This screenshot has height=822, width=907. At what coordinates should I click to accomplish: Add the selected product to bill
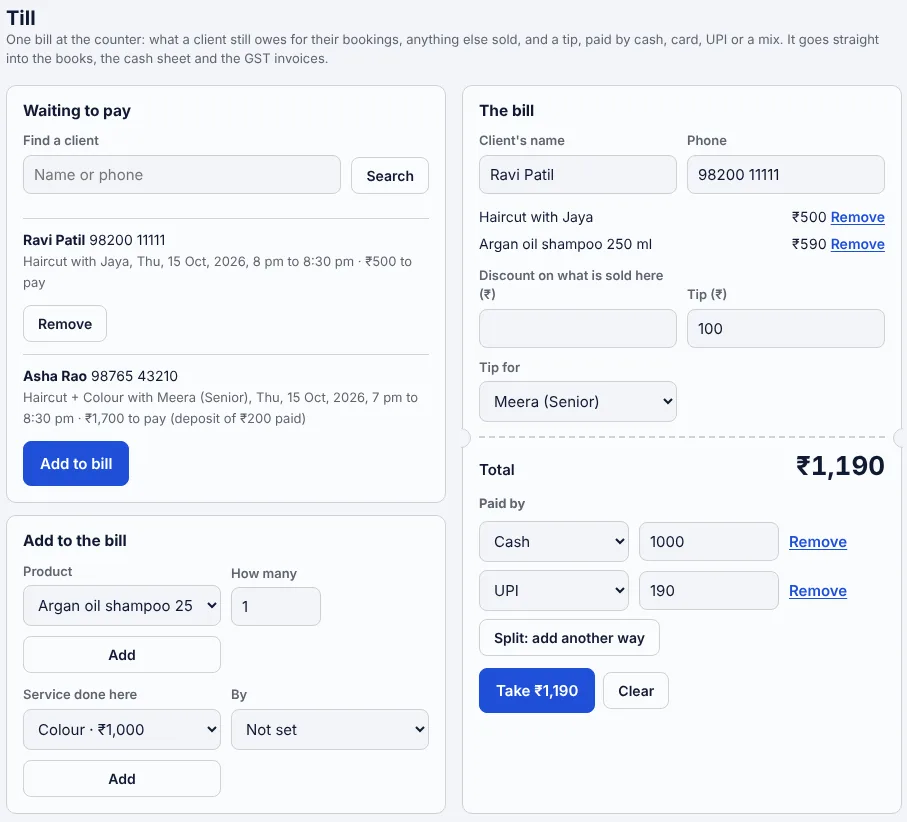point(121,655)
